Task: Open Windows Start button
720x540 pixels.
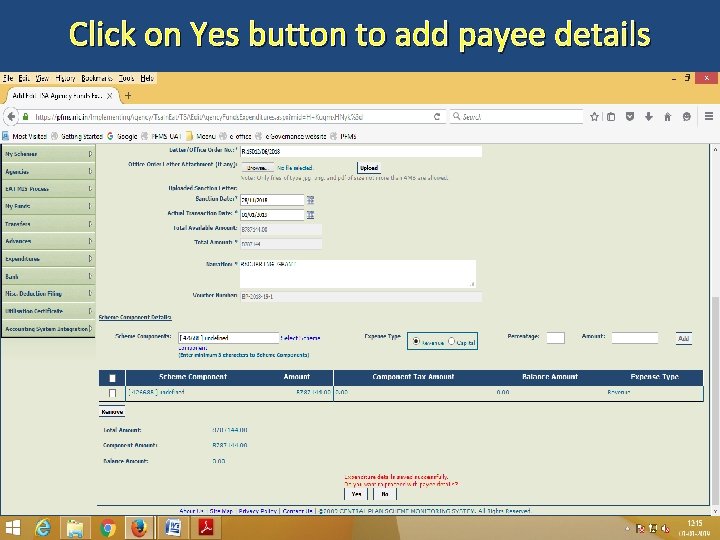Action: tap(13, 528)
